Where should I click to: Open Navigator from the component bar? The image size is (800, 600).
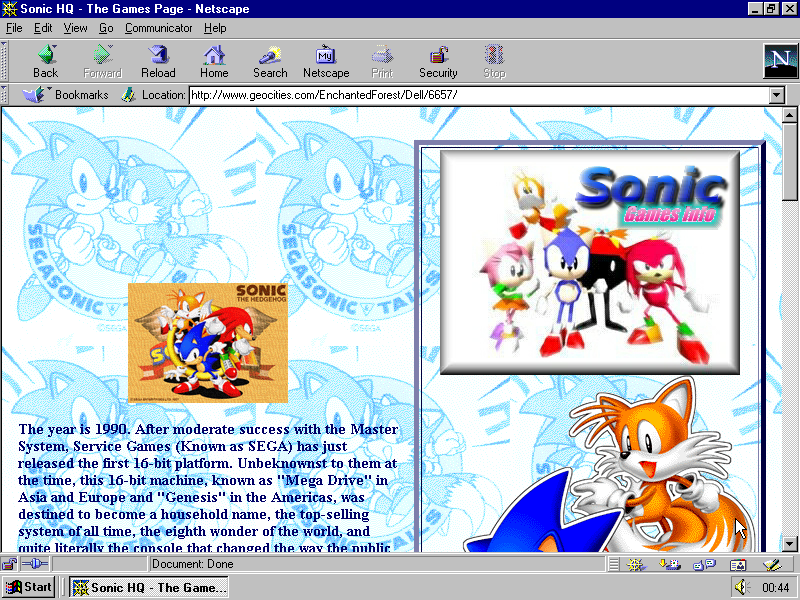tap(636, 564)
